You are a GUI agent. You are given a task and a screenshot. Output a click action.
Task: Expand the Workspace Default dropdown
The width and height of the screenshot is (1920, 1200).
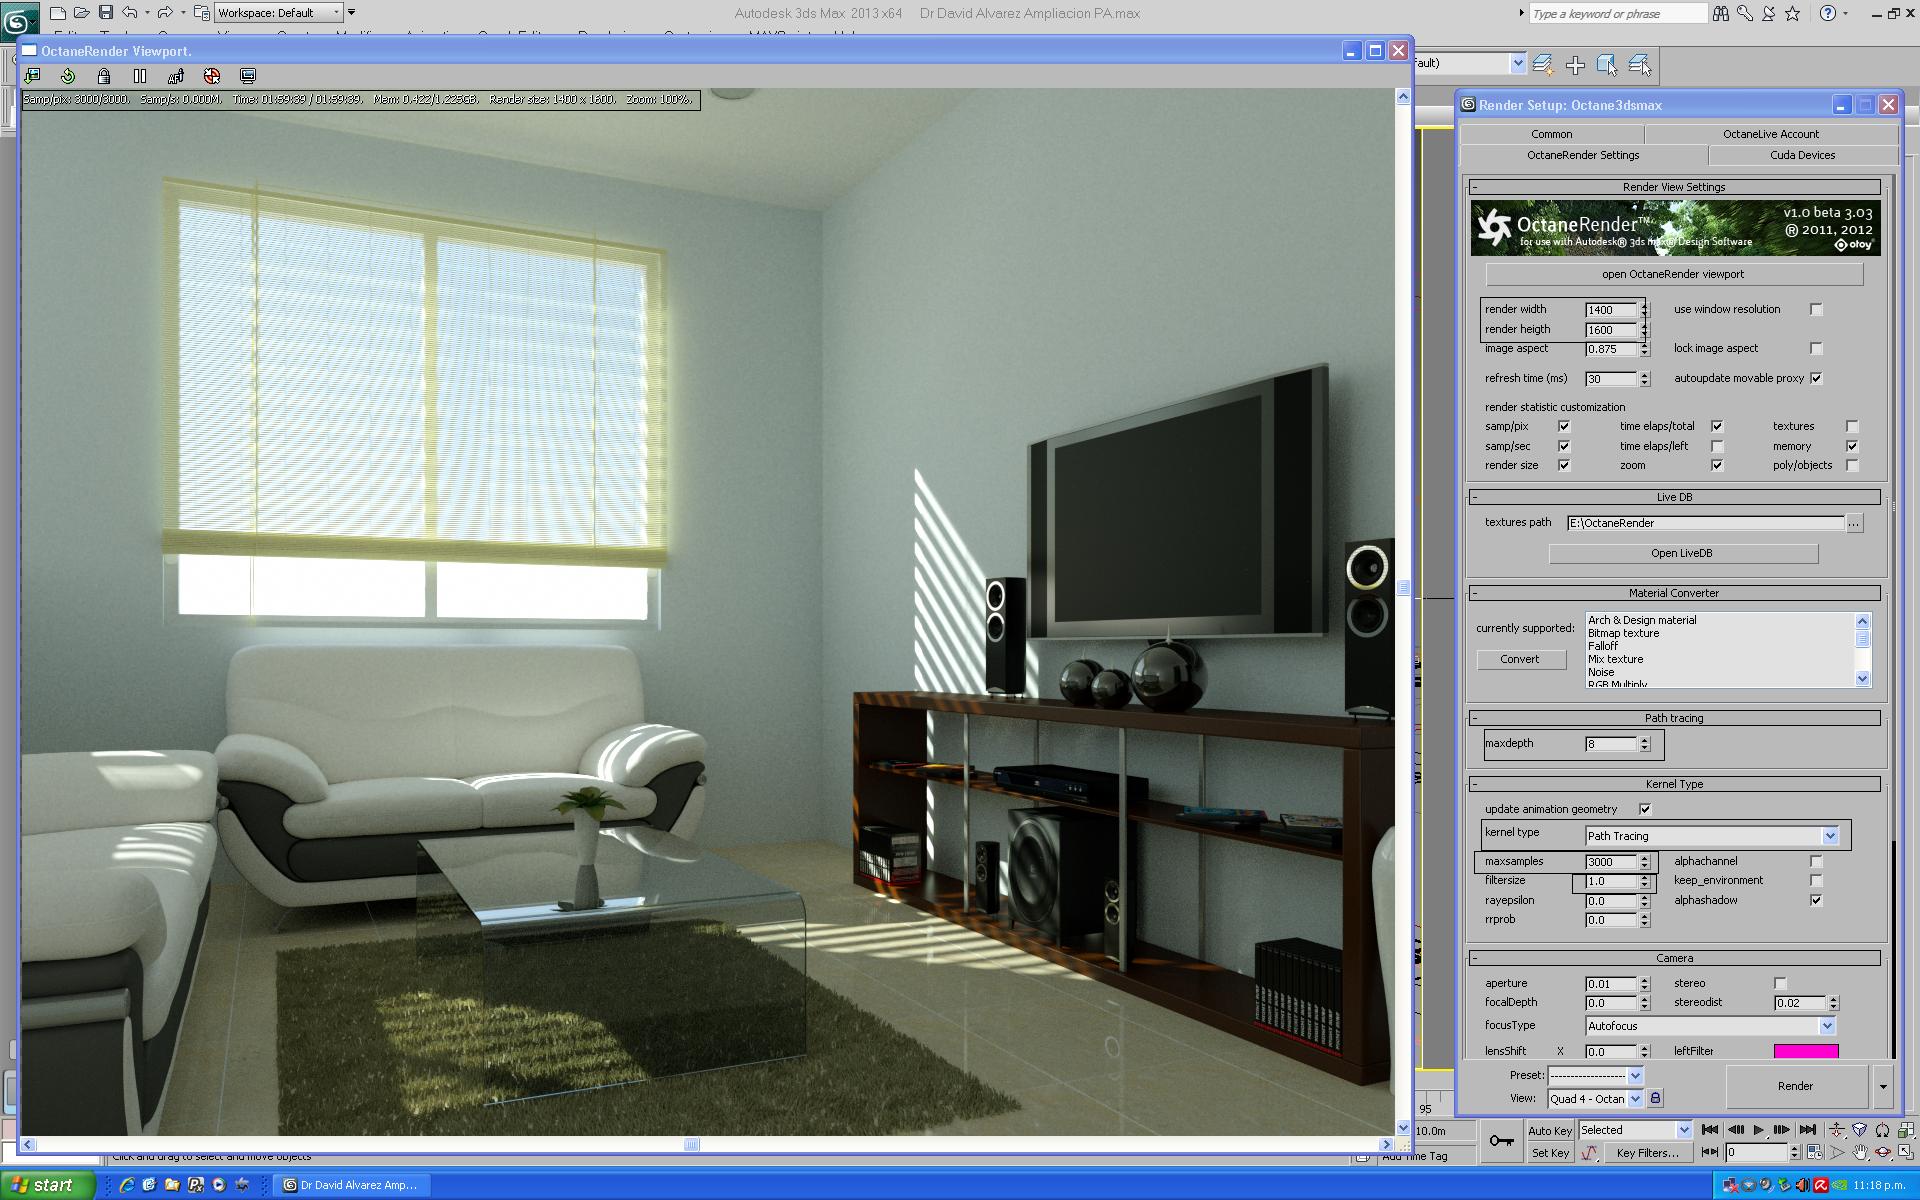pos(336,13)
